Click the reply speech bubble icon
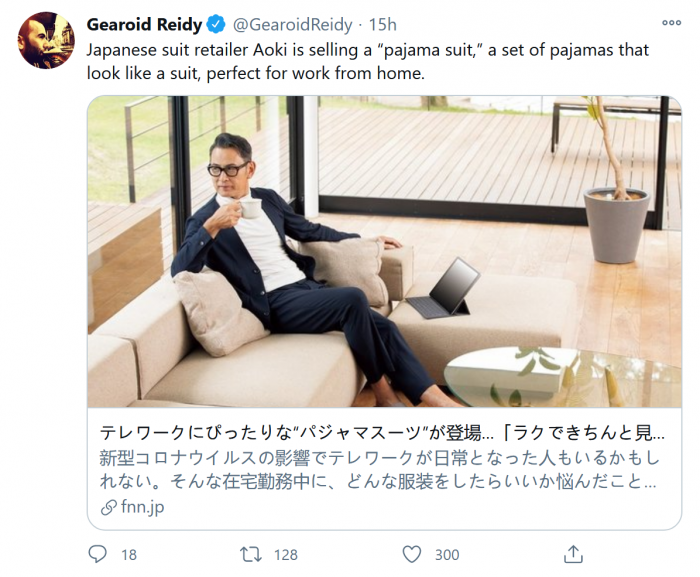This screenshot has width=700, height=577. [97, 554]
